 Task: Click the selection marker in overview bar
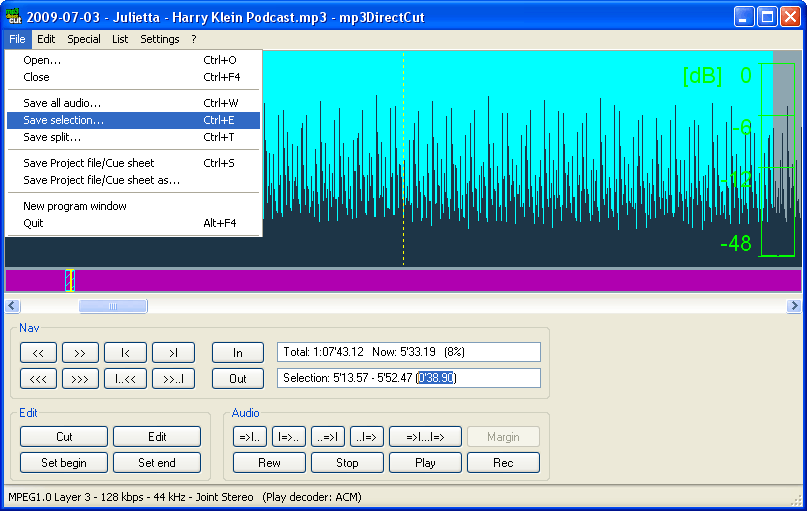[70, 280]
